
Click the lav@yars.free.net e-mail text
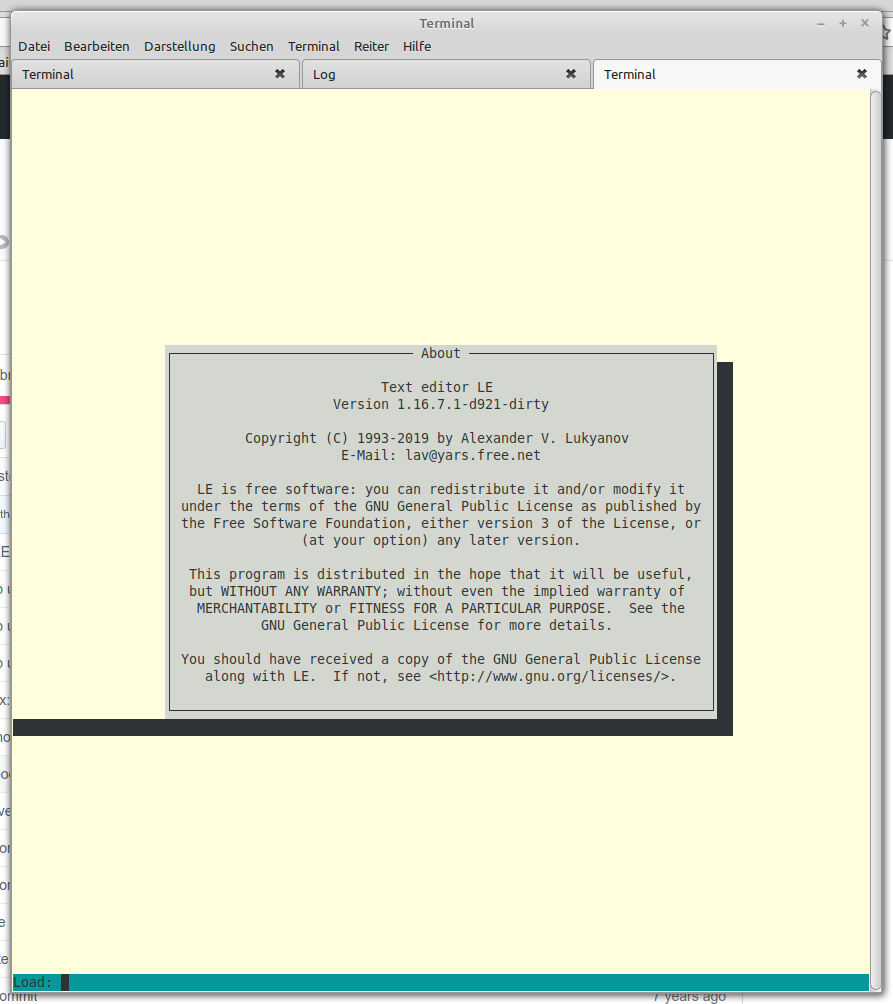(x=472, y=455)
